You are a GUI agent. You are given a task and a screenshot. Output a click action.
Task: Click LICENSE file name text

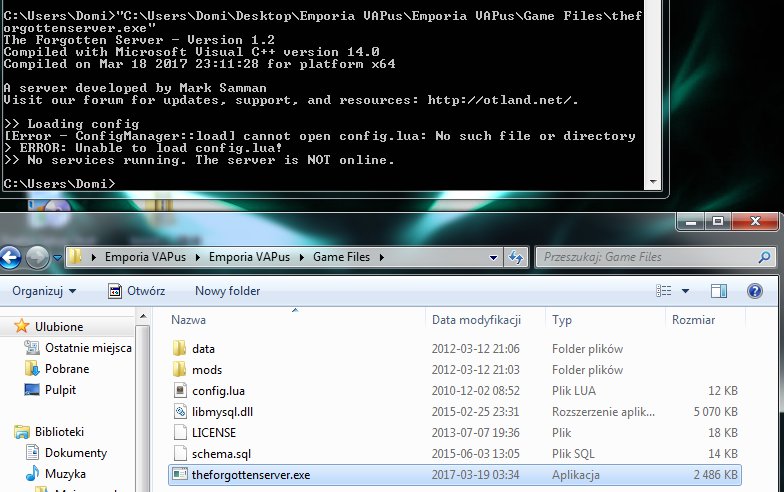[x=214, y=433]
